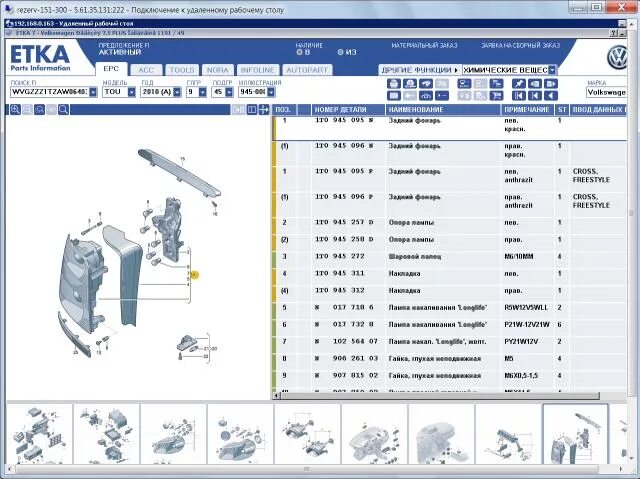This screenshot has width=640, height=479.
Task: Click the toolbar icon right of the pushpin
Action: point(535,84)
